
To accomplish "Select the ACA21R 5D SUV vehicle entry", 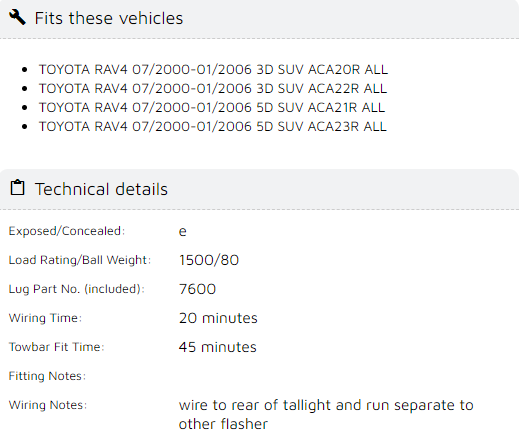I will coord(212,107).
